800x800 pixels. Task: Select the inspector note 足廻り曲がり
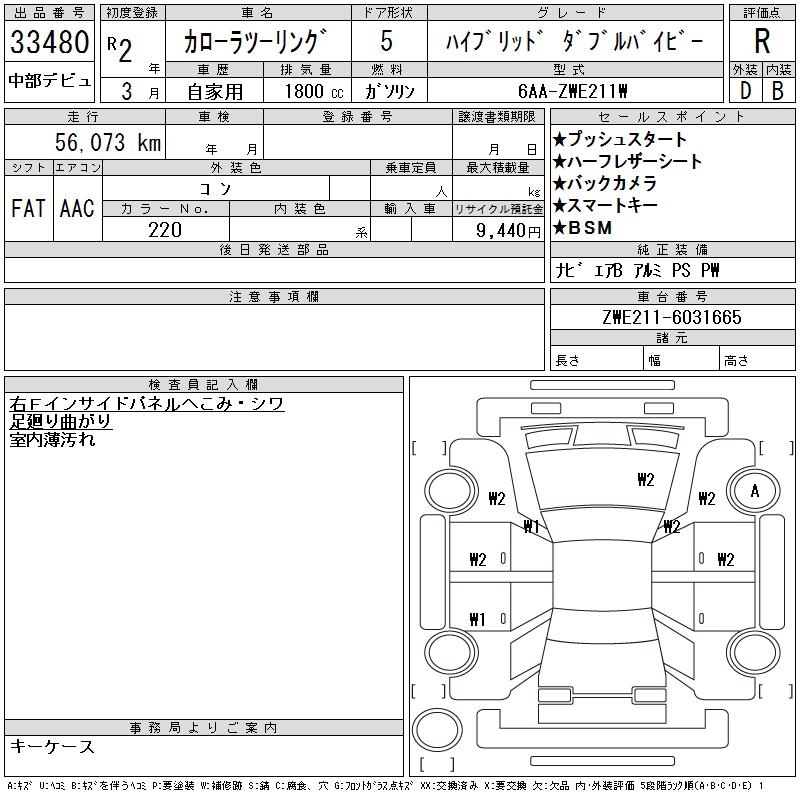[x=60, y=421]
